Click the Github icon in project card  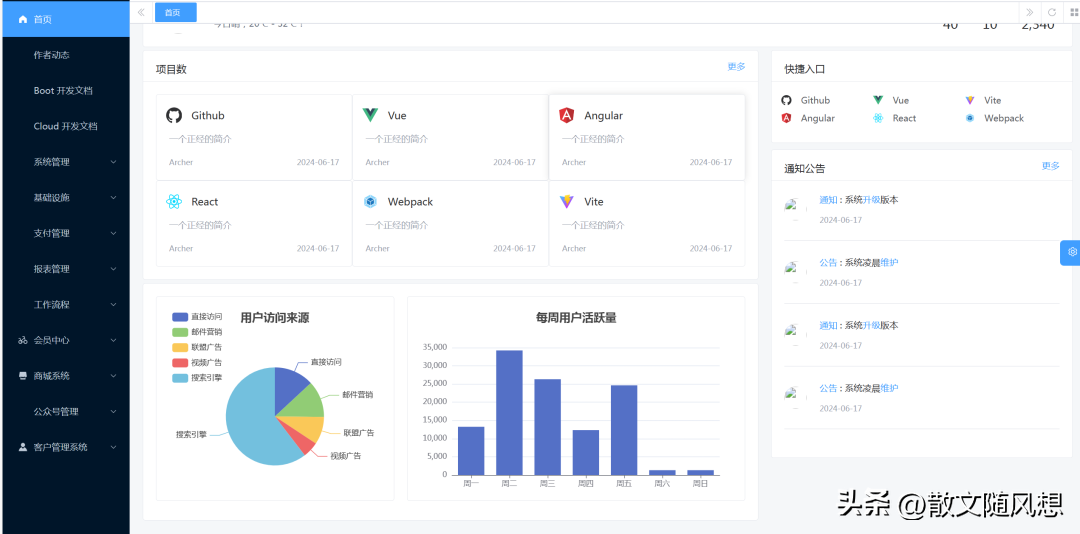click(x=174, y=115)
